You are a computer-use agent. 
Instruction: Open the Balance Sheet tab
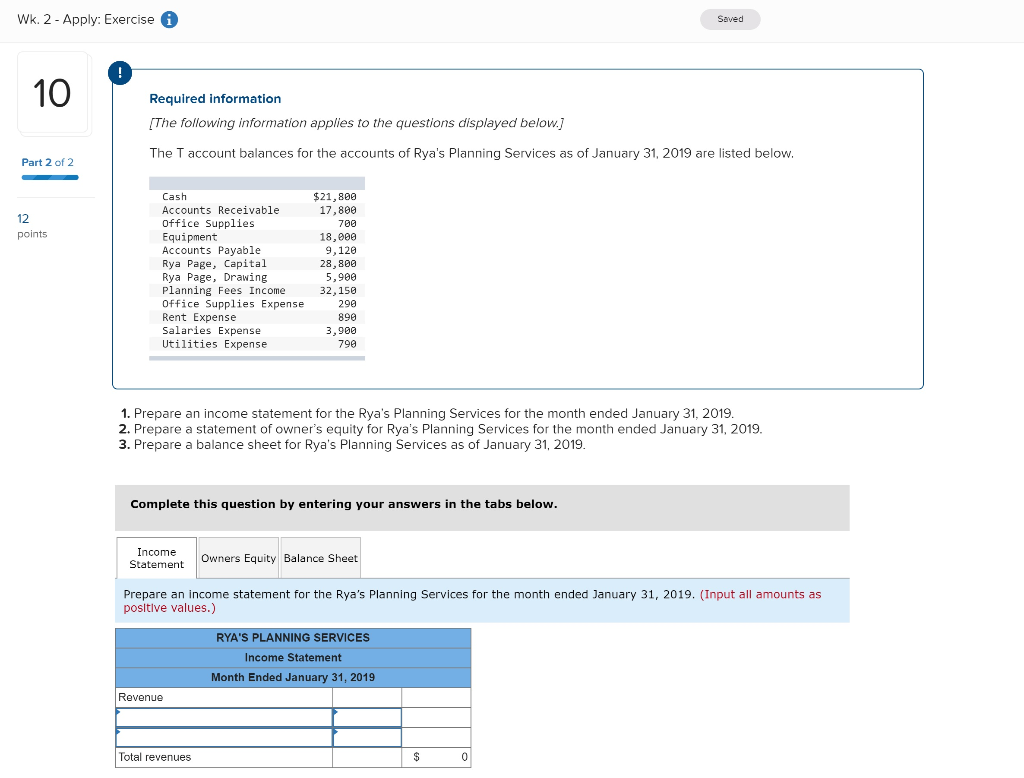tap(320, 558)
